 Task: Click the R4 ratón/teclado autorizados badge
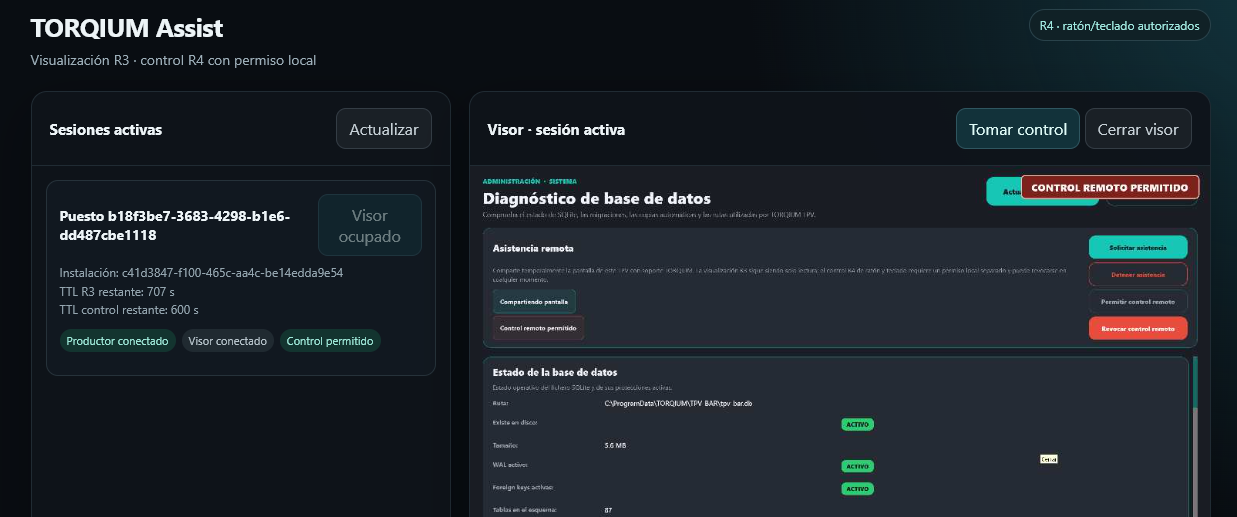(1120, 26)
